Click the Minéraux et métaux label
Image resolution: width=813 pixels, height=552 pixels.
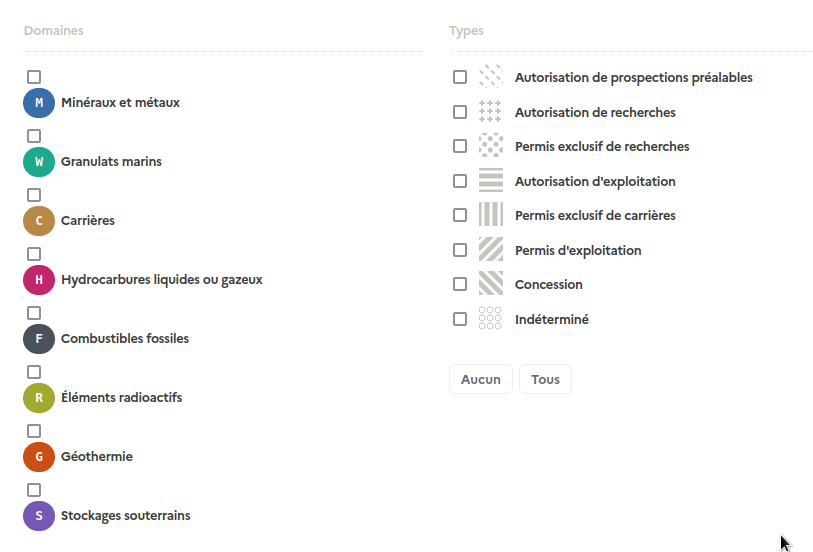click(120, 103)
